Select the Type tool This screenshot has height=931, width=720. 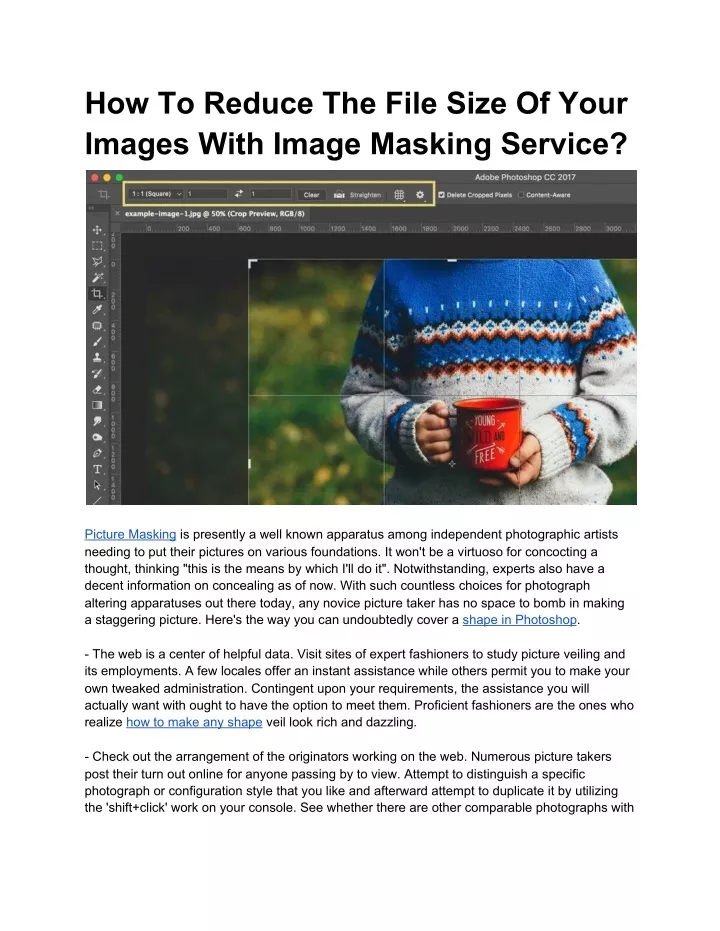97,470
